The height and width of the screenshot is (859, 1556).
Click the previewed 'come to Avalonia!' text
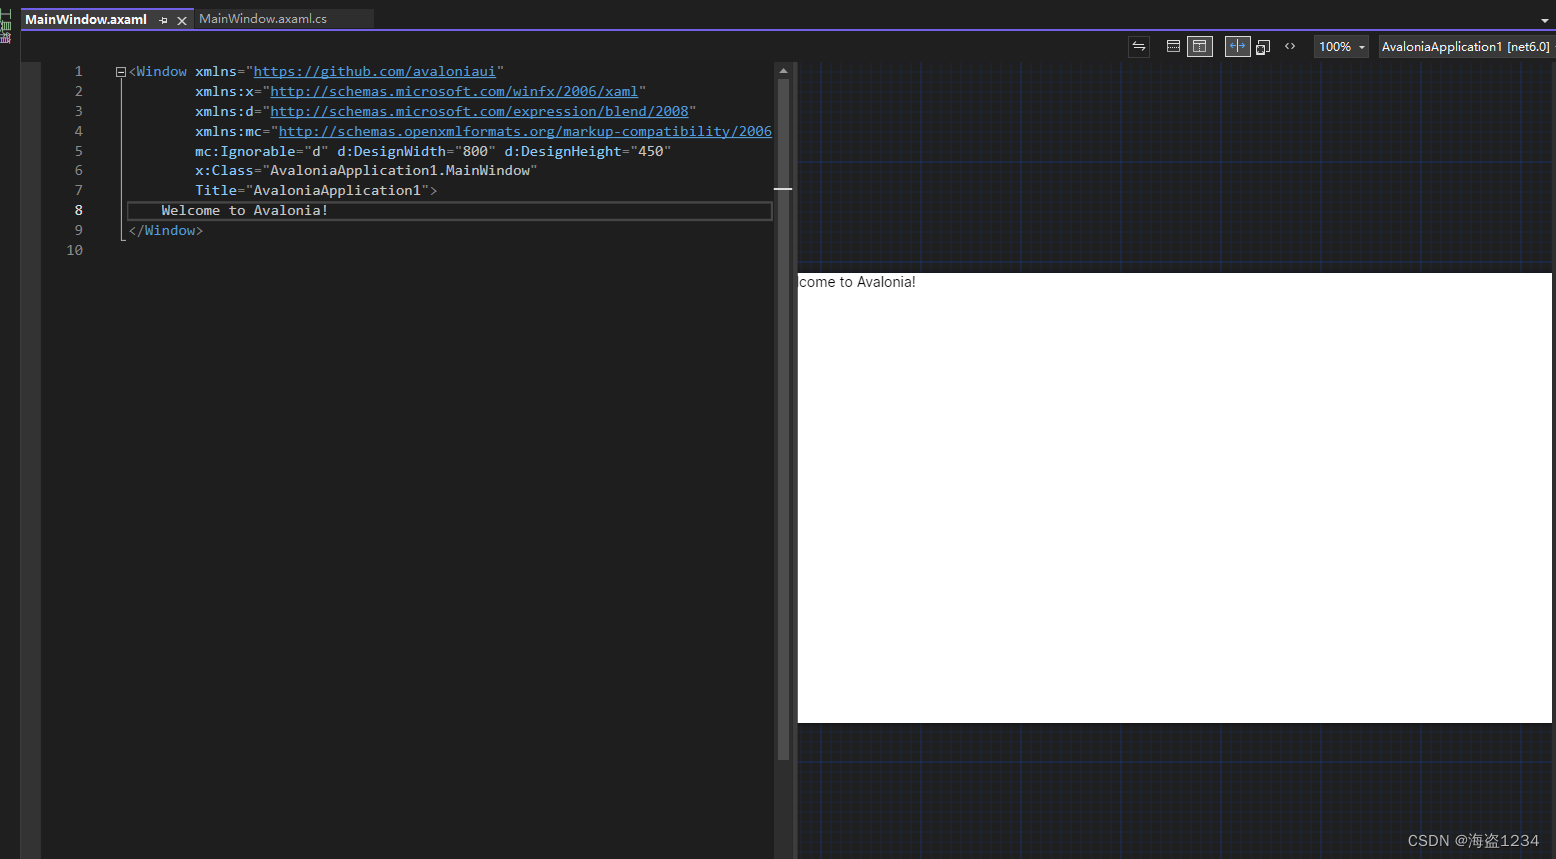[x=857, y=282]
